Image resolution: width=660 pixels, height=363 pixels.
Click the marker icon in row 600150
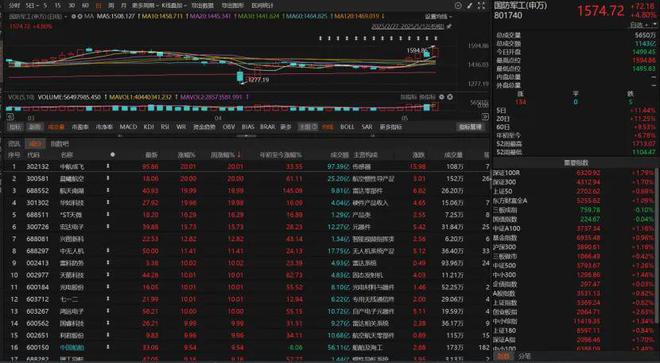[x=108, y=347]
